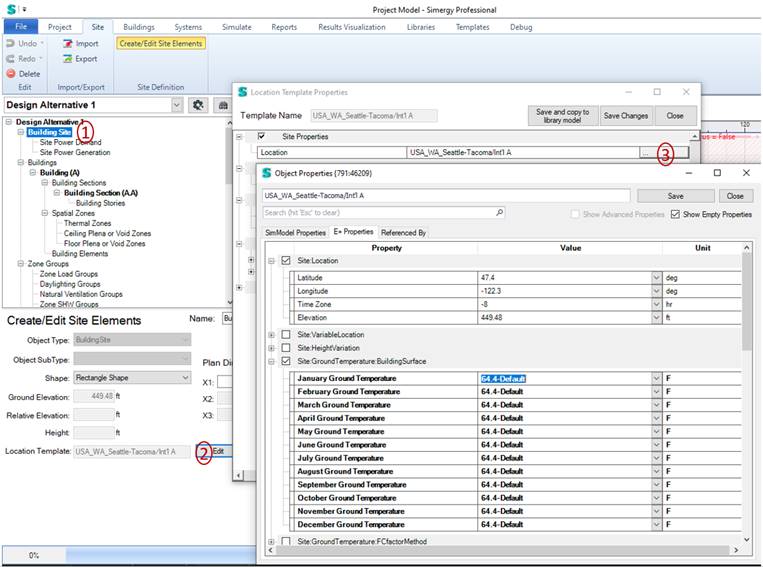Switch to the Simulate ribbon tab
The image size is (763, 567).
[x=236, y=27]
